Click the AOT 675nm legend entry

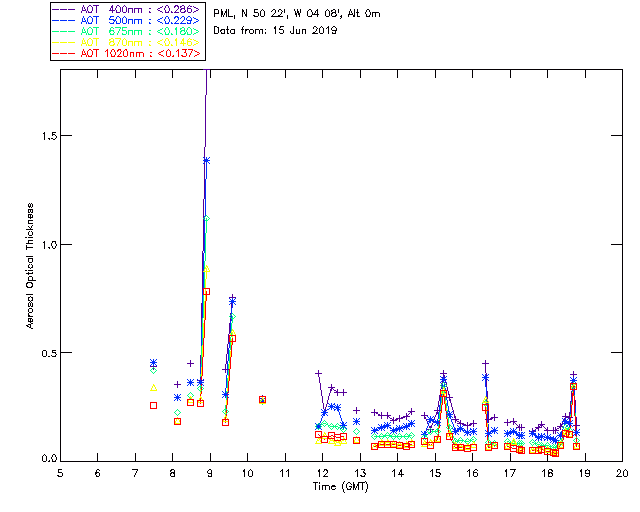point(127,31)
